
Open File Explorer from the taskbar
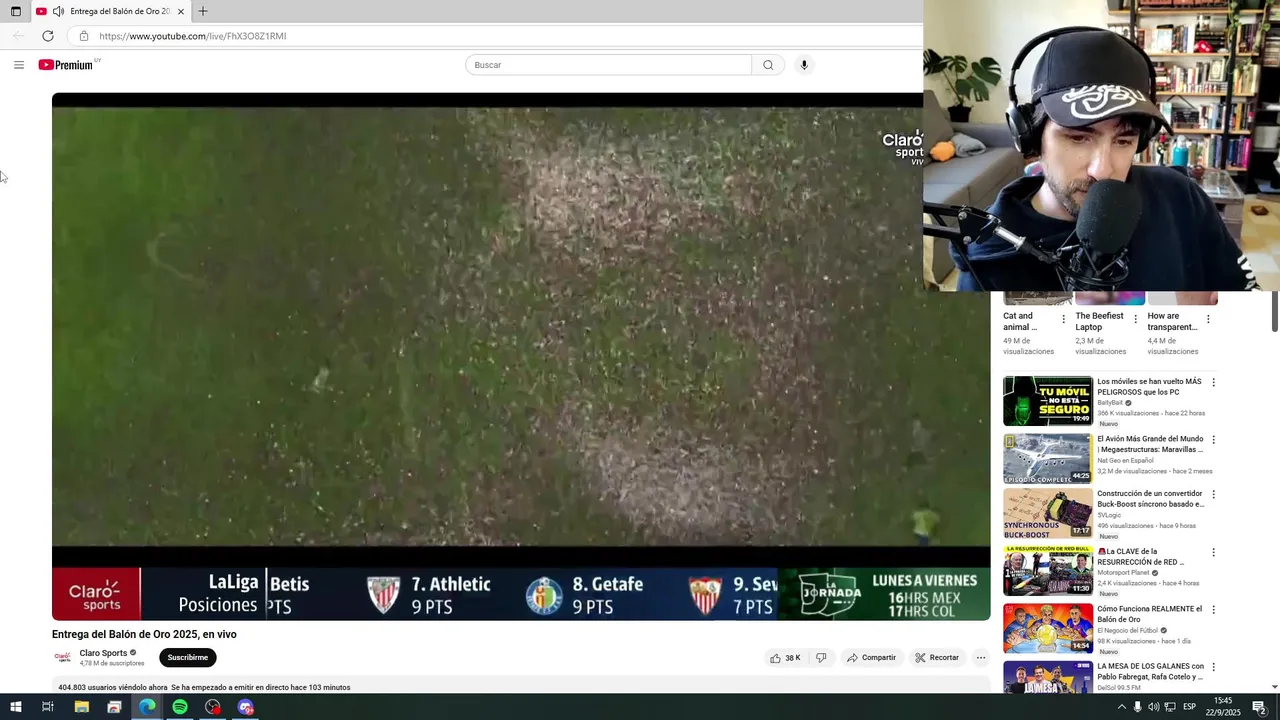(x=81, y=707)
